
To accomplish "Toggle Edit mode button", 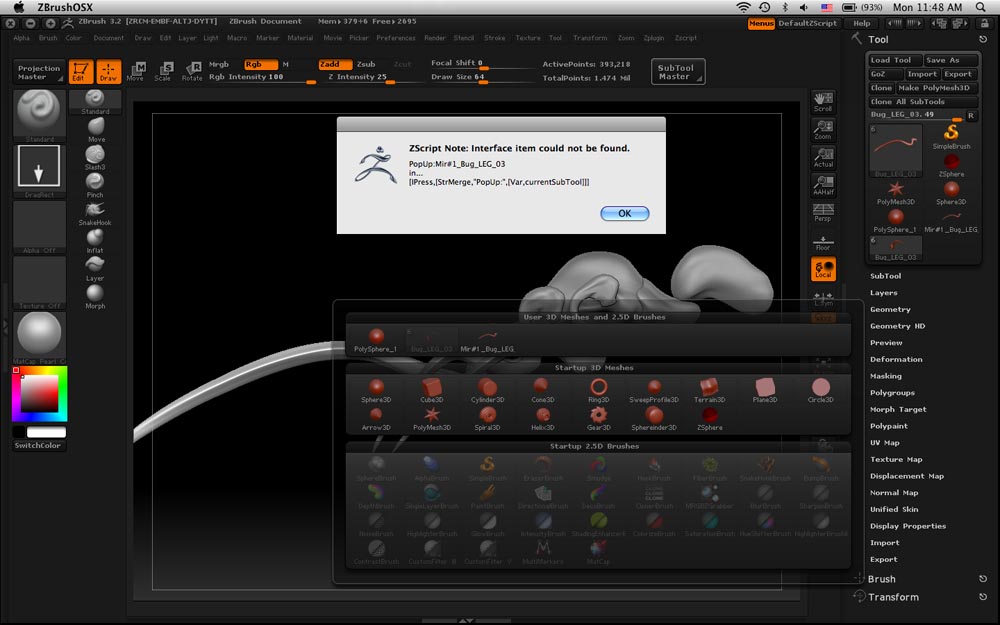I will [x=80, y=71].
